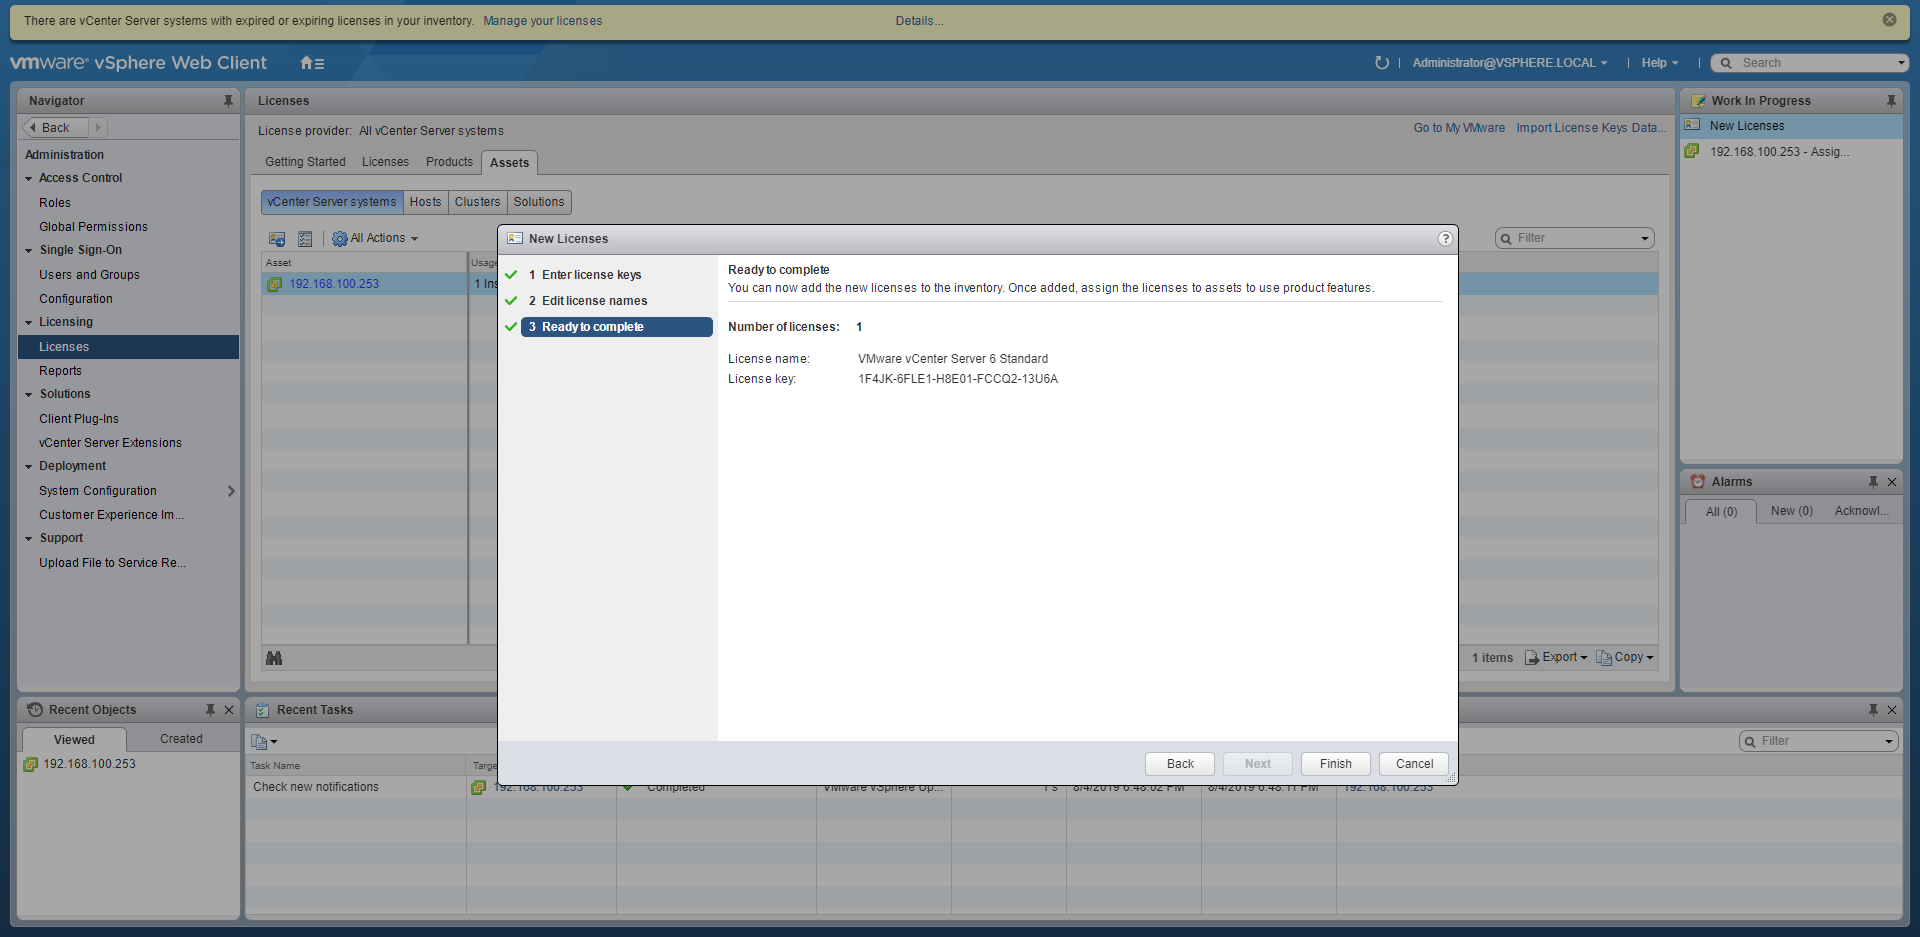Pin the Navigator panel
This screenshot has height=937, width=1920.
click(x=228, y=101)
